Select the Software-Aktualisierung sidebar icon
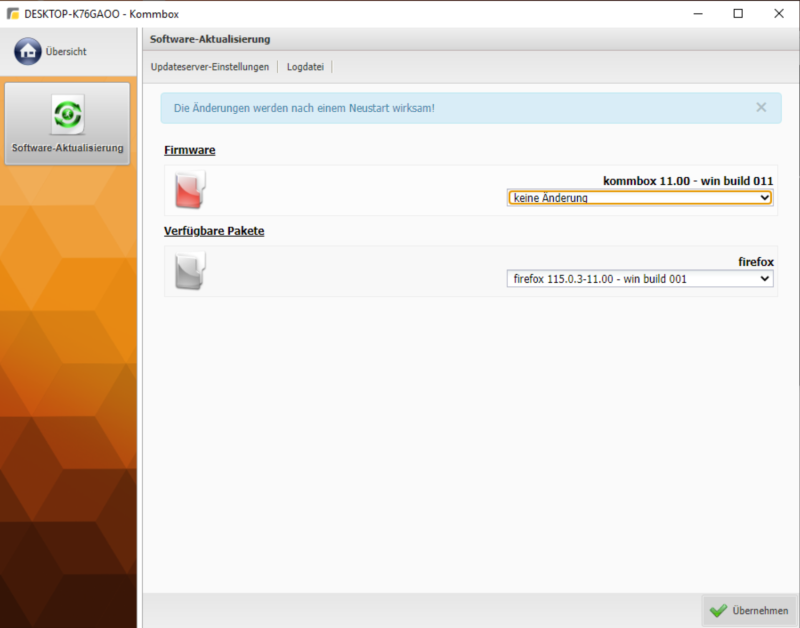The width and height of the screenshot is (800, 628). [67, 123]
